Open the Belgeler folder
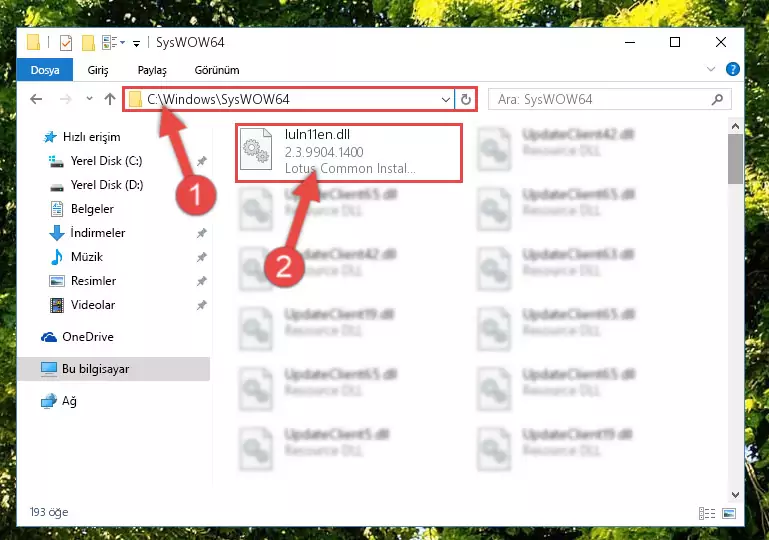Viewport: 769px width, 540px height. pyautogui.click(x=92, y=209)
